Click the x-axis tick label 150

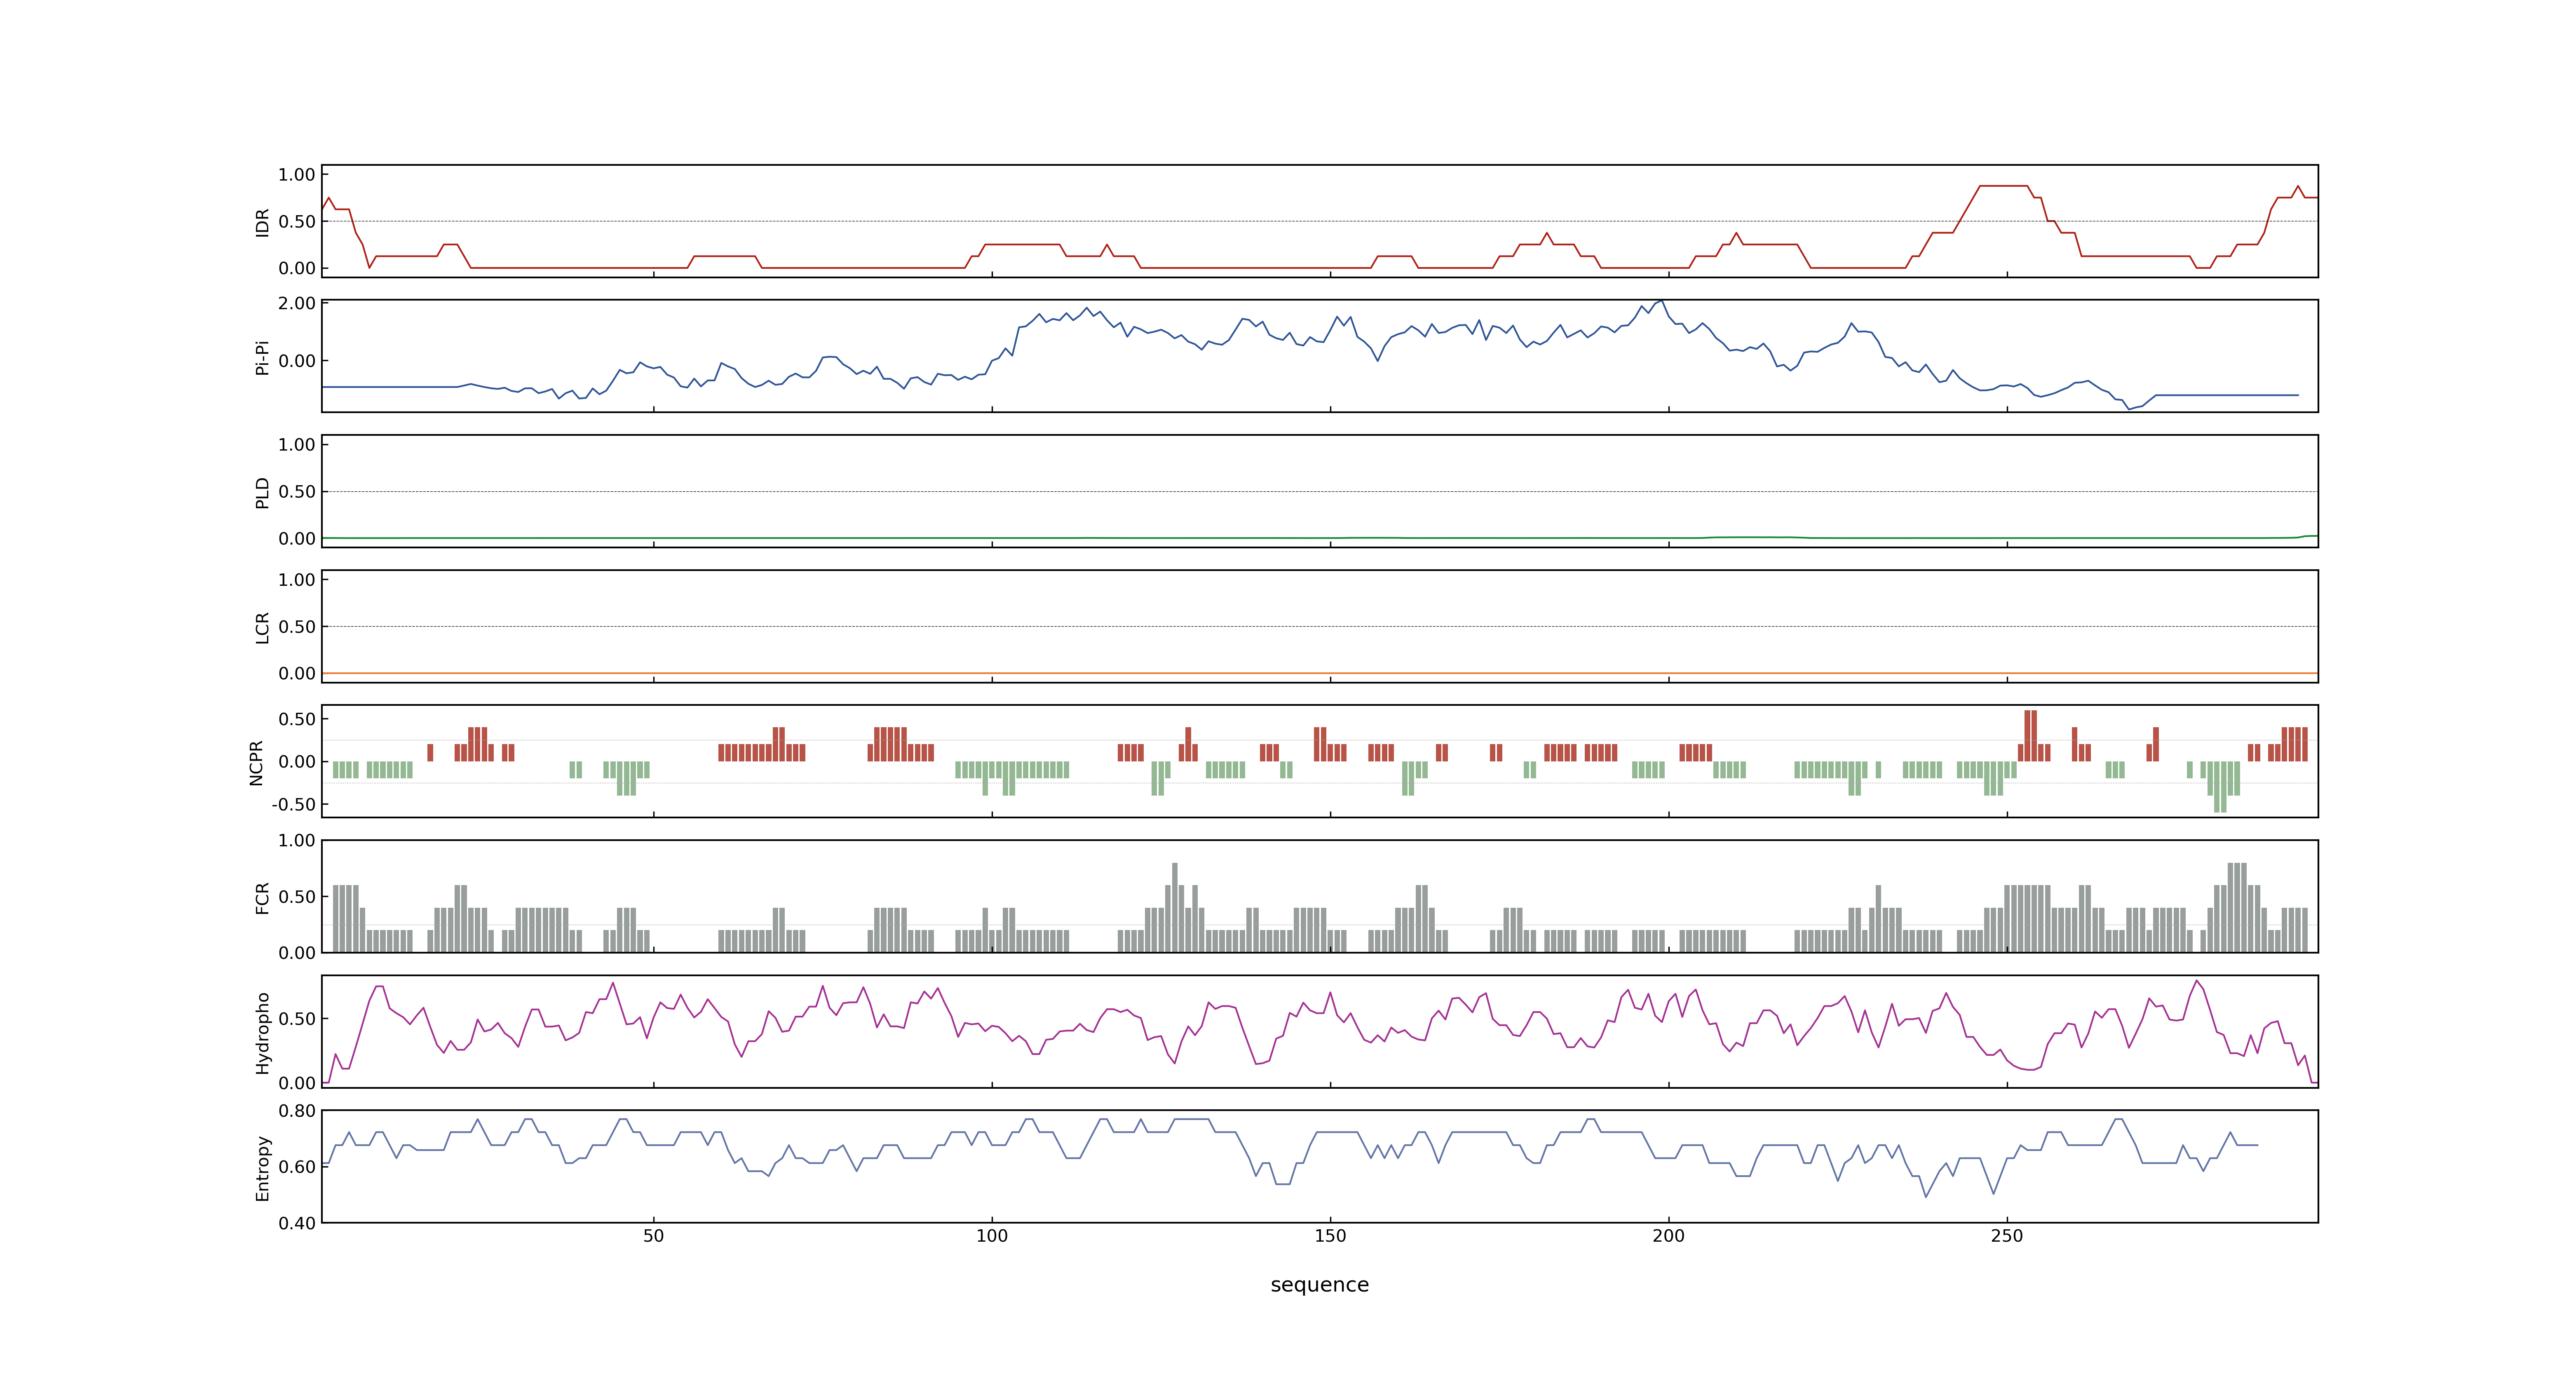pyautogui.click(x=1330, y=1236)
